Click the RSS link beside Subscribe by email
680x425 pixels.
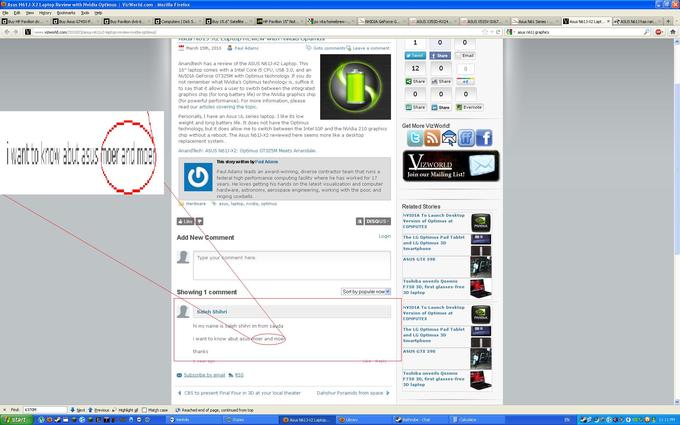point(239,375)
